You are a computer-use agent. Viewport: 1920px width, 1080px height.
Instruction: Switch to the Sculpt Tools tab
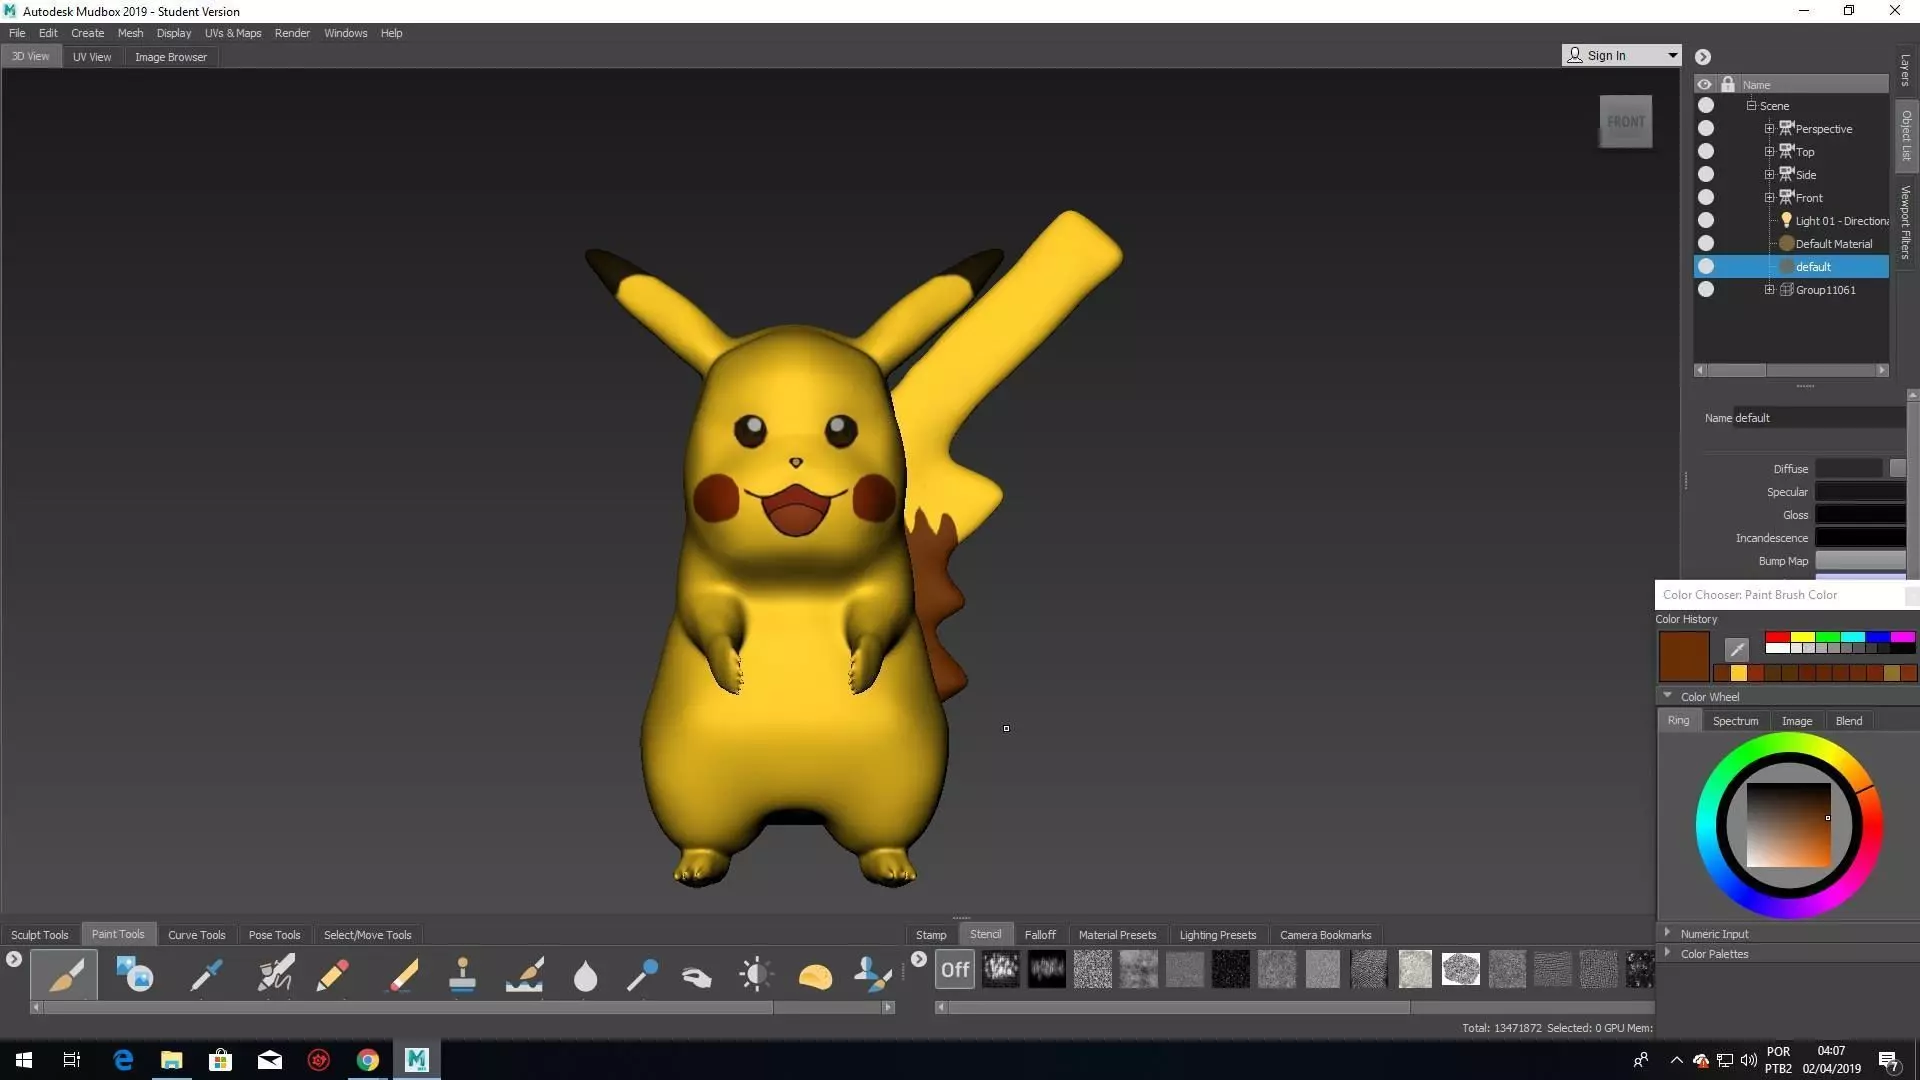[x=40, y=935]
